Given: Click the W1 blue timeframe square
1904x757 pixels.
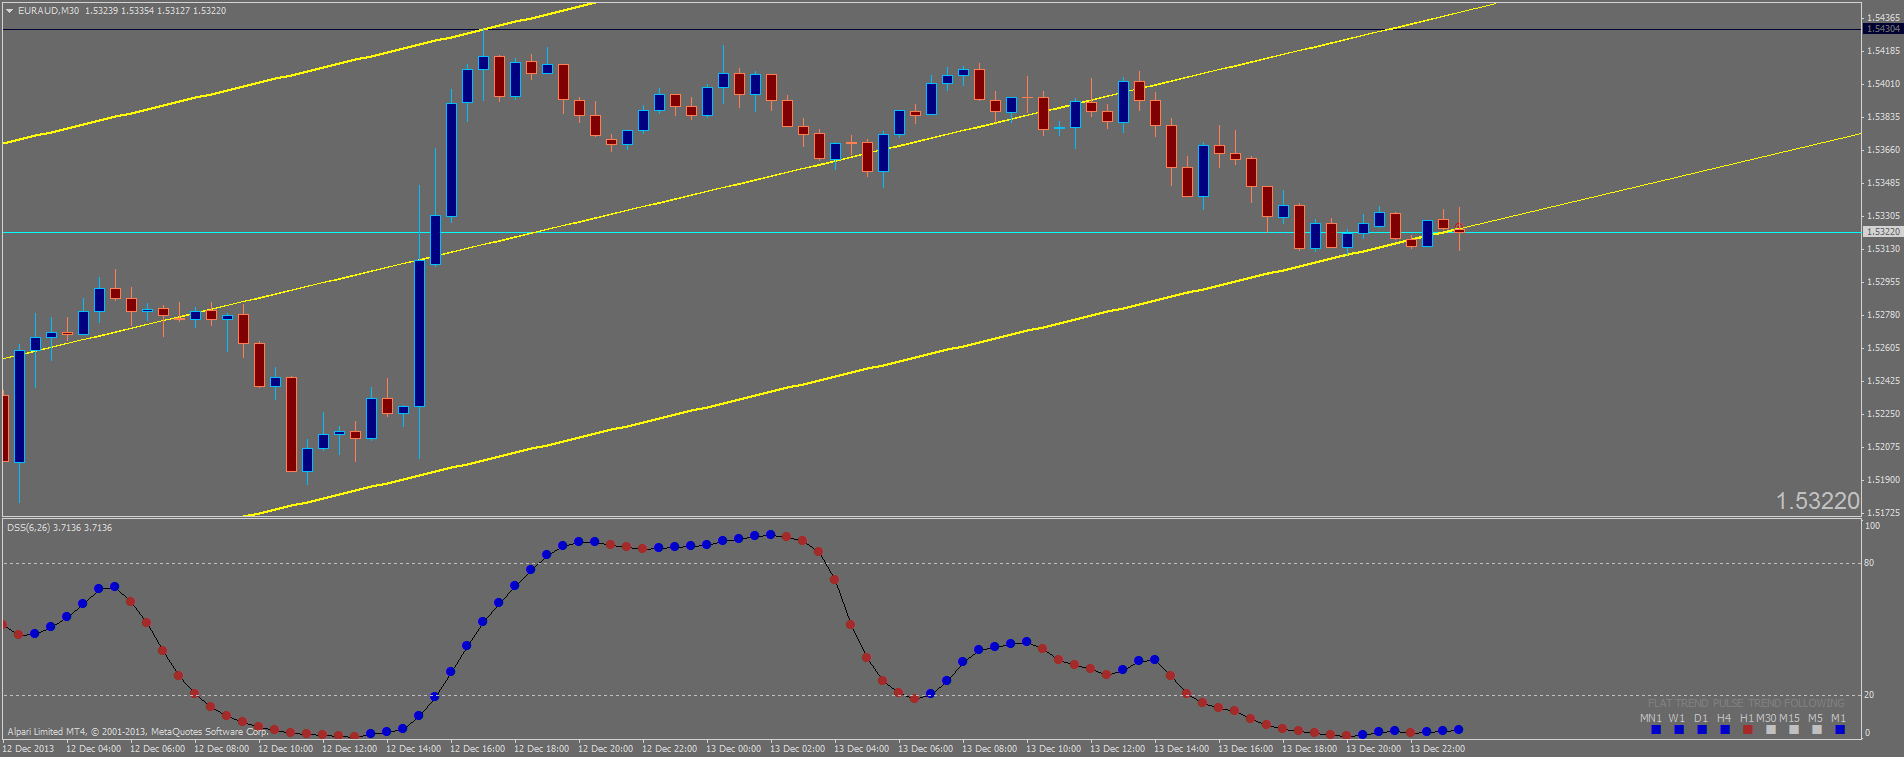Looking at the screenshot, I should 1679,730.
